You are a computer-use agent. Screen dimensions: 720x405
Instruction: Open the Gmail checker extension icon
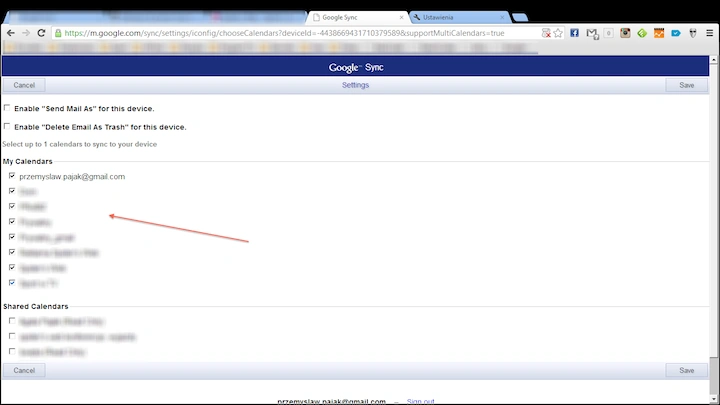pos(592,34)
